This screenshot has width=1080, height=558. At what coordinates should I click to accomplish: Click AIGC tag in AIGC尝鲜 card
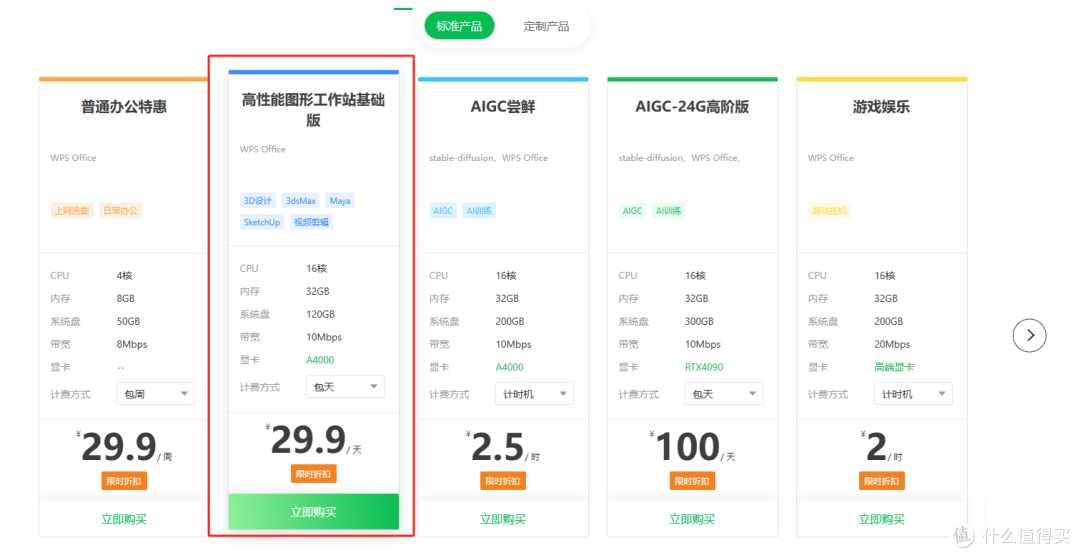pos(443,211)
